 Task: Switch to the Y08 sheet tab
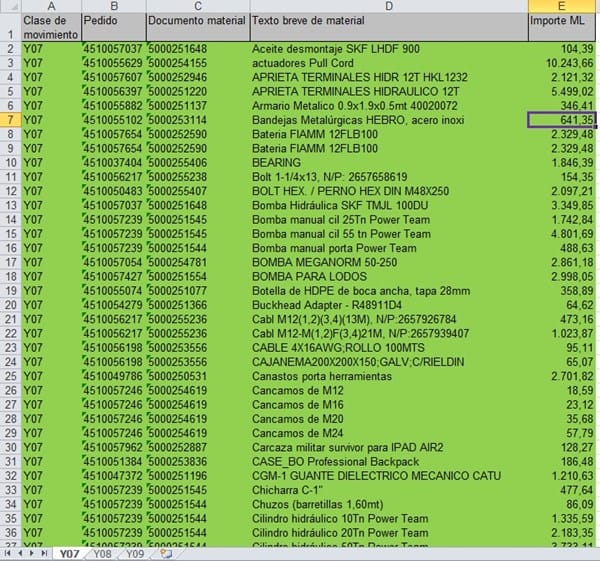pos(102,554)
